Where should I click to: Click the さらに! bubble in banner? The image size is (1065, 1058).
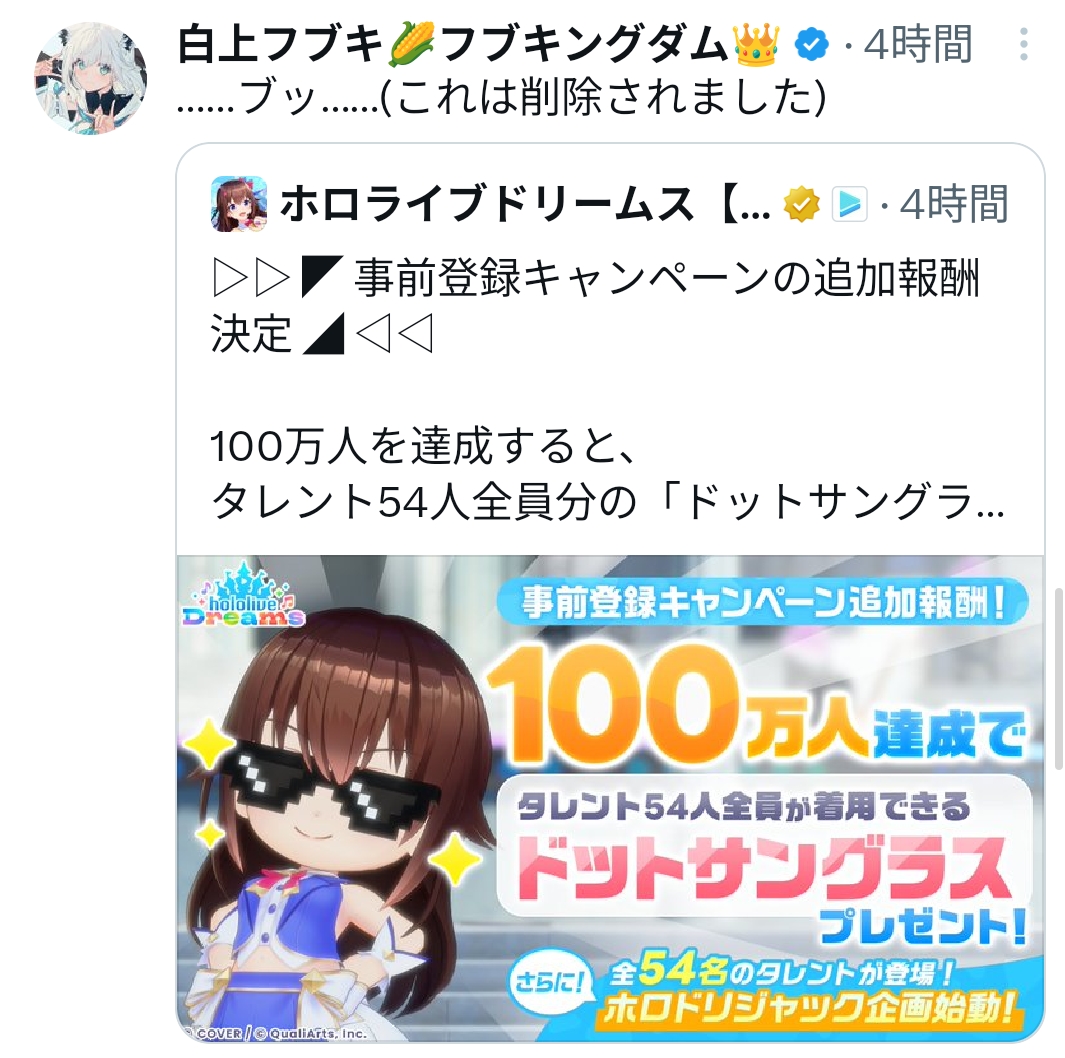(551, 982)
